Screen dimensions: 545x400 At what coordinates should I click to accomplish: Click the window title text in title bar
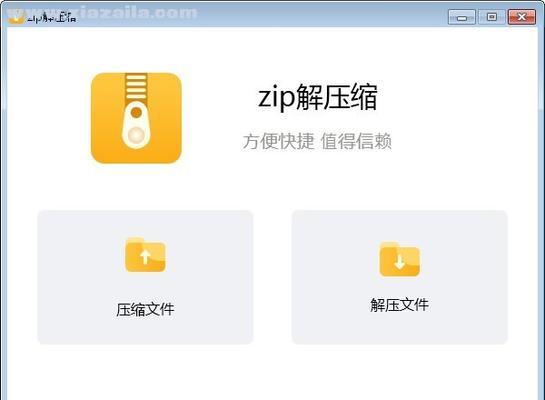pyautogui.click(x=51, y=18)
